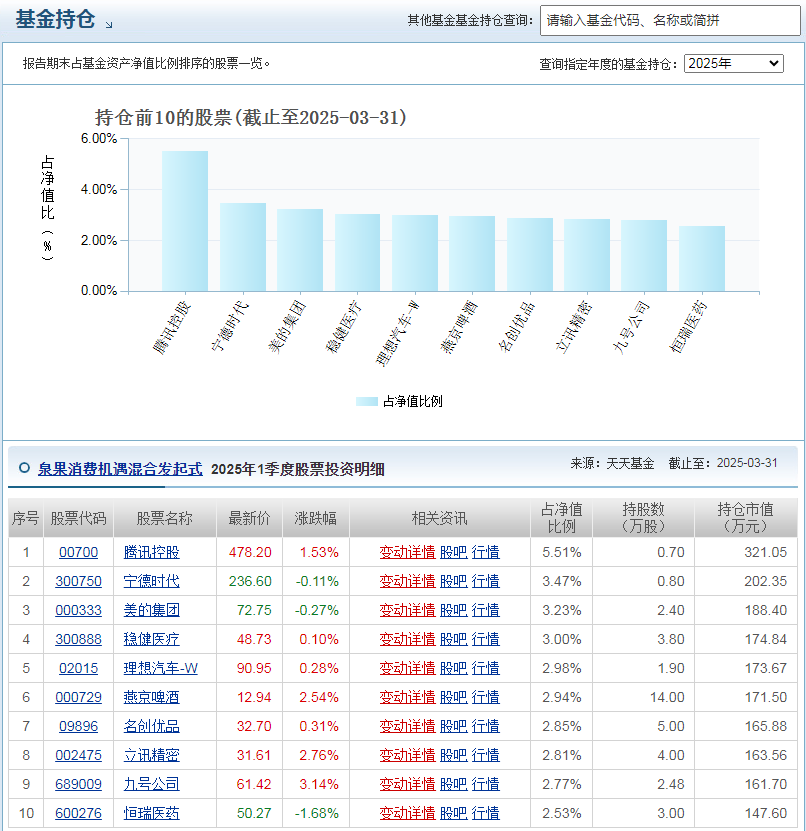Open the 腾讯控股 stock name link
The image size is (806, 831).
coord(152,552)
